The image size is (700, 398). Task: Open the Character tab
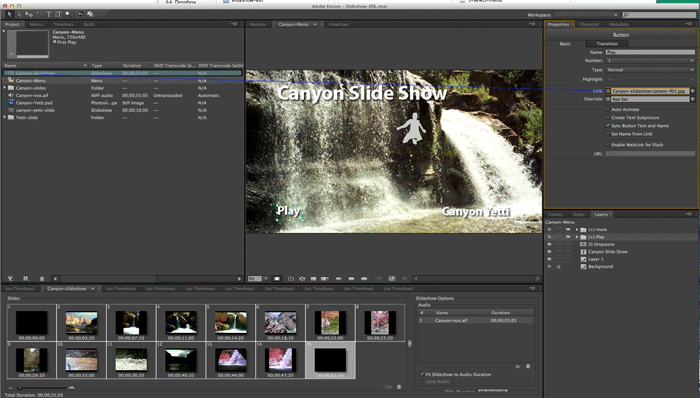click(589, 25)
